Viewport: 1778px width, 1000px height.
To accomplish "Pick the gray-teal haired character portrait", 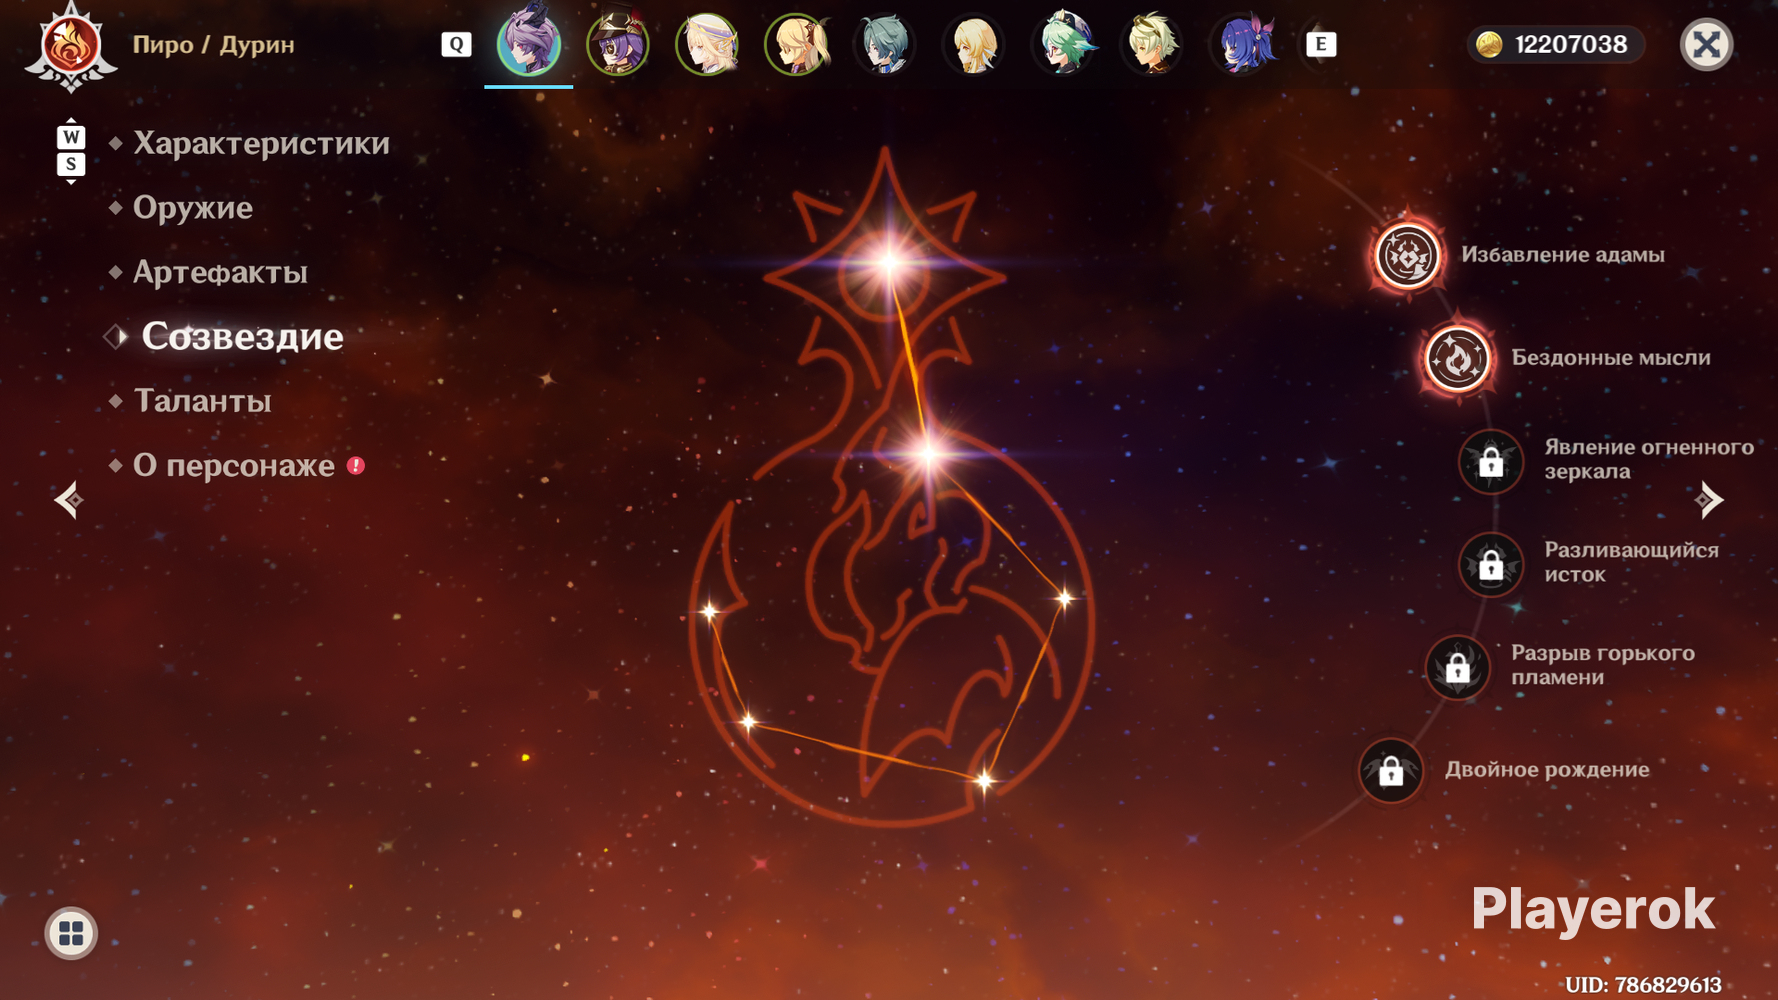I will [885, 44].
